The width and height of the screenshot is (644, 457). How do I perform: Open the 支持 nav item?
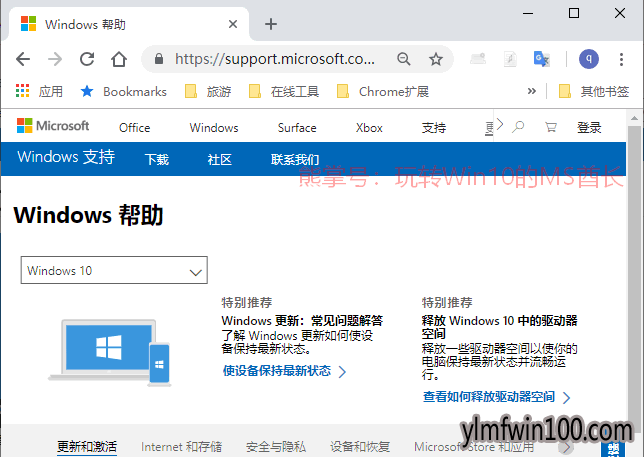pos(434,128)
